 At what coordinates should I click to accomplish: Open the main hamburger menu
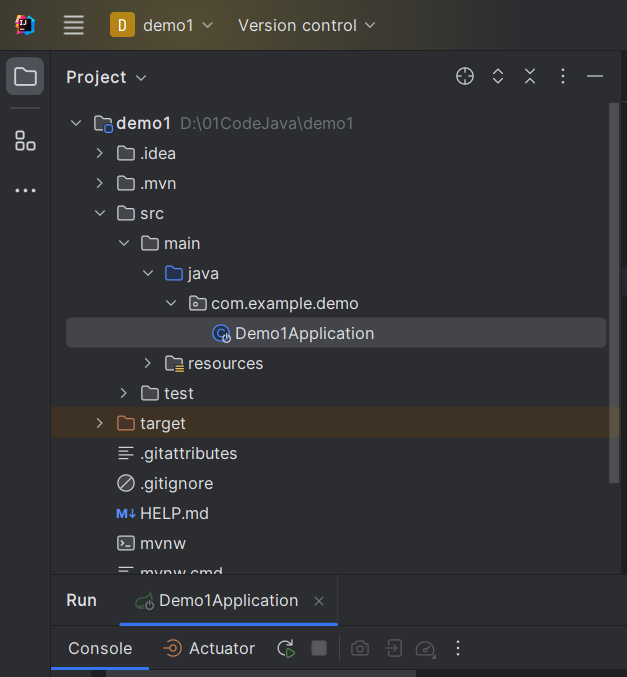pyautogui.click(x=73, y=25)
